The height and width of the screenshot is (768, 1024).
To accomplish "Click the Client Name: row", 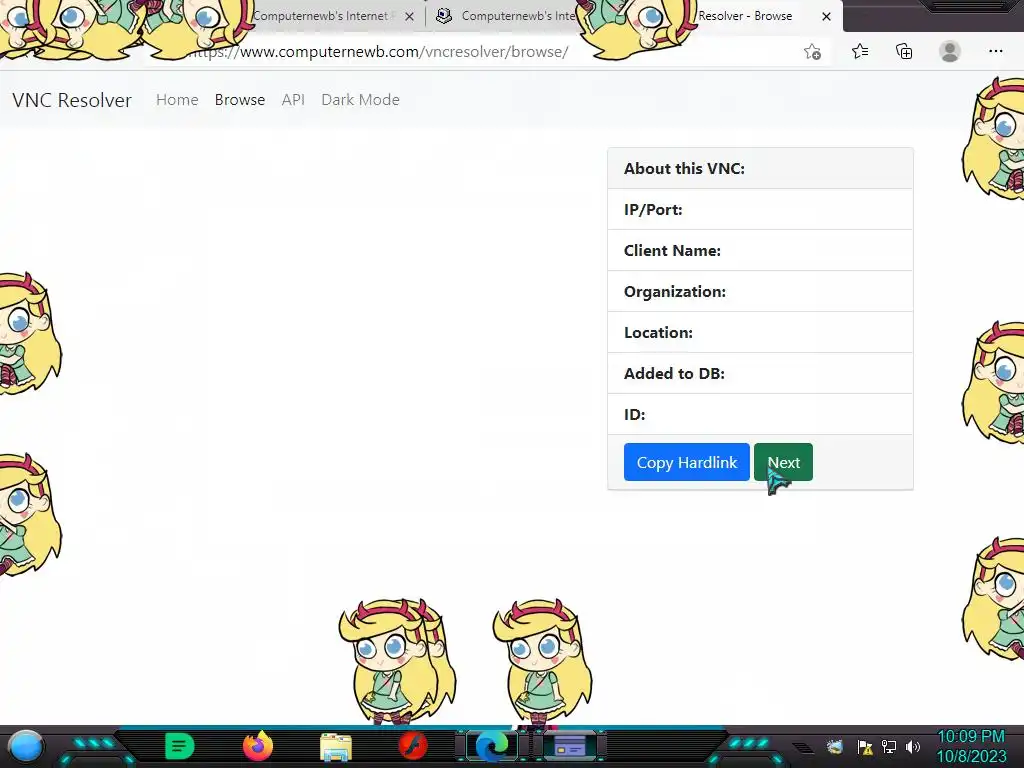I will click(x=760, y=251).
